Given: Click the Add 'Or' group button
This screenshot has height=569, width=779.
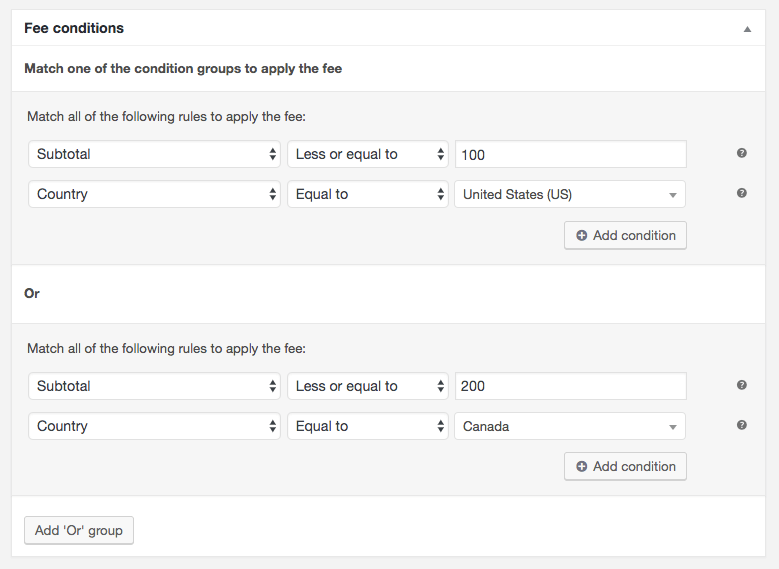Looking at the screenshot, I should (x=79, y=530).
